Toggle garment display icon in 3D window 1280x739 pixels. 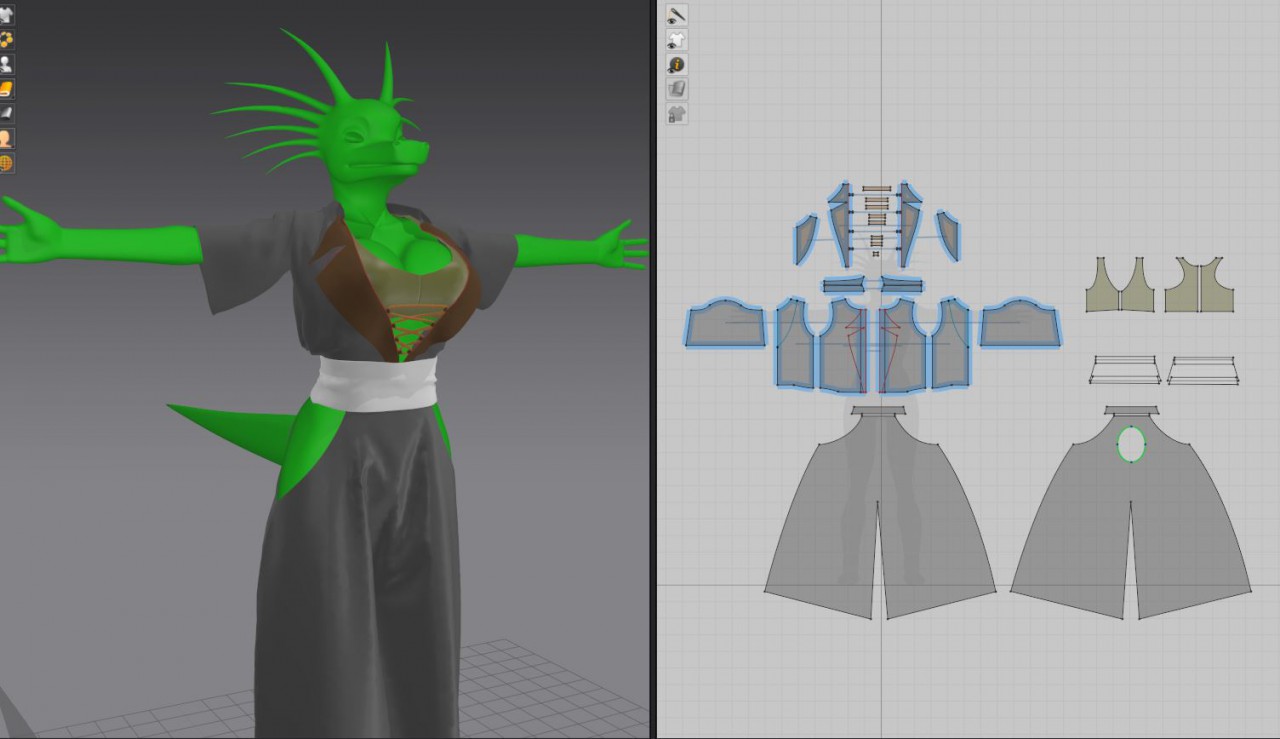pyautogui.click(x=6, y=16)
